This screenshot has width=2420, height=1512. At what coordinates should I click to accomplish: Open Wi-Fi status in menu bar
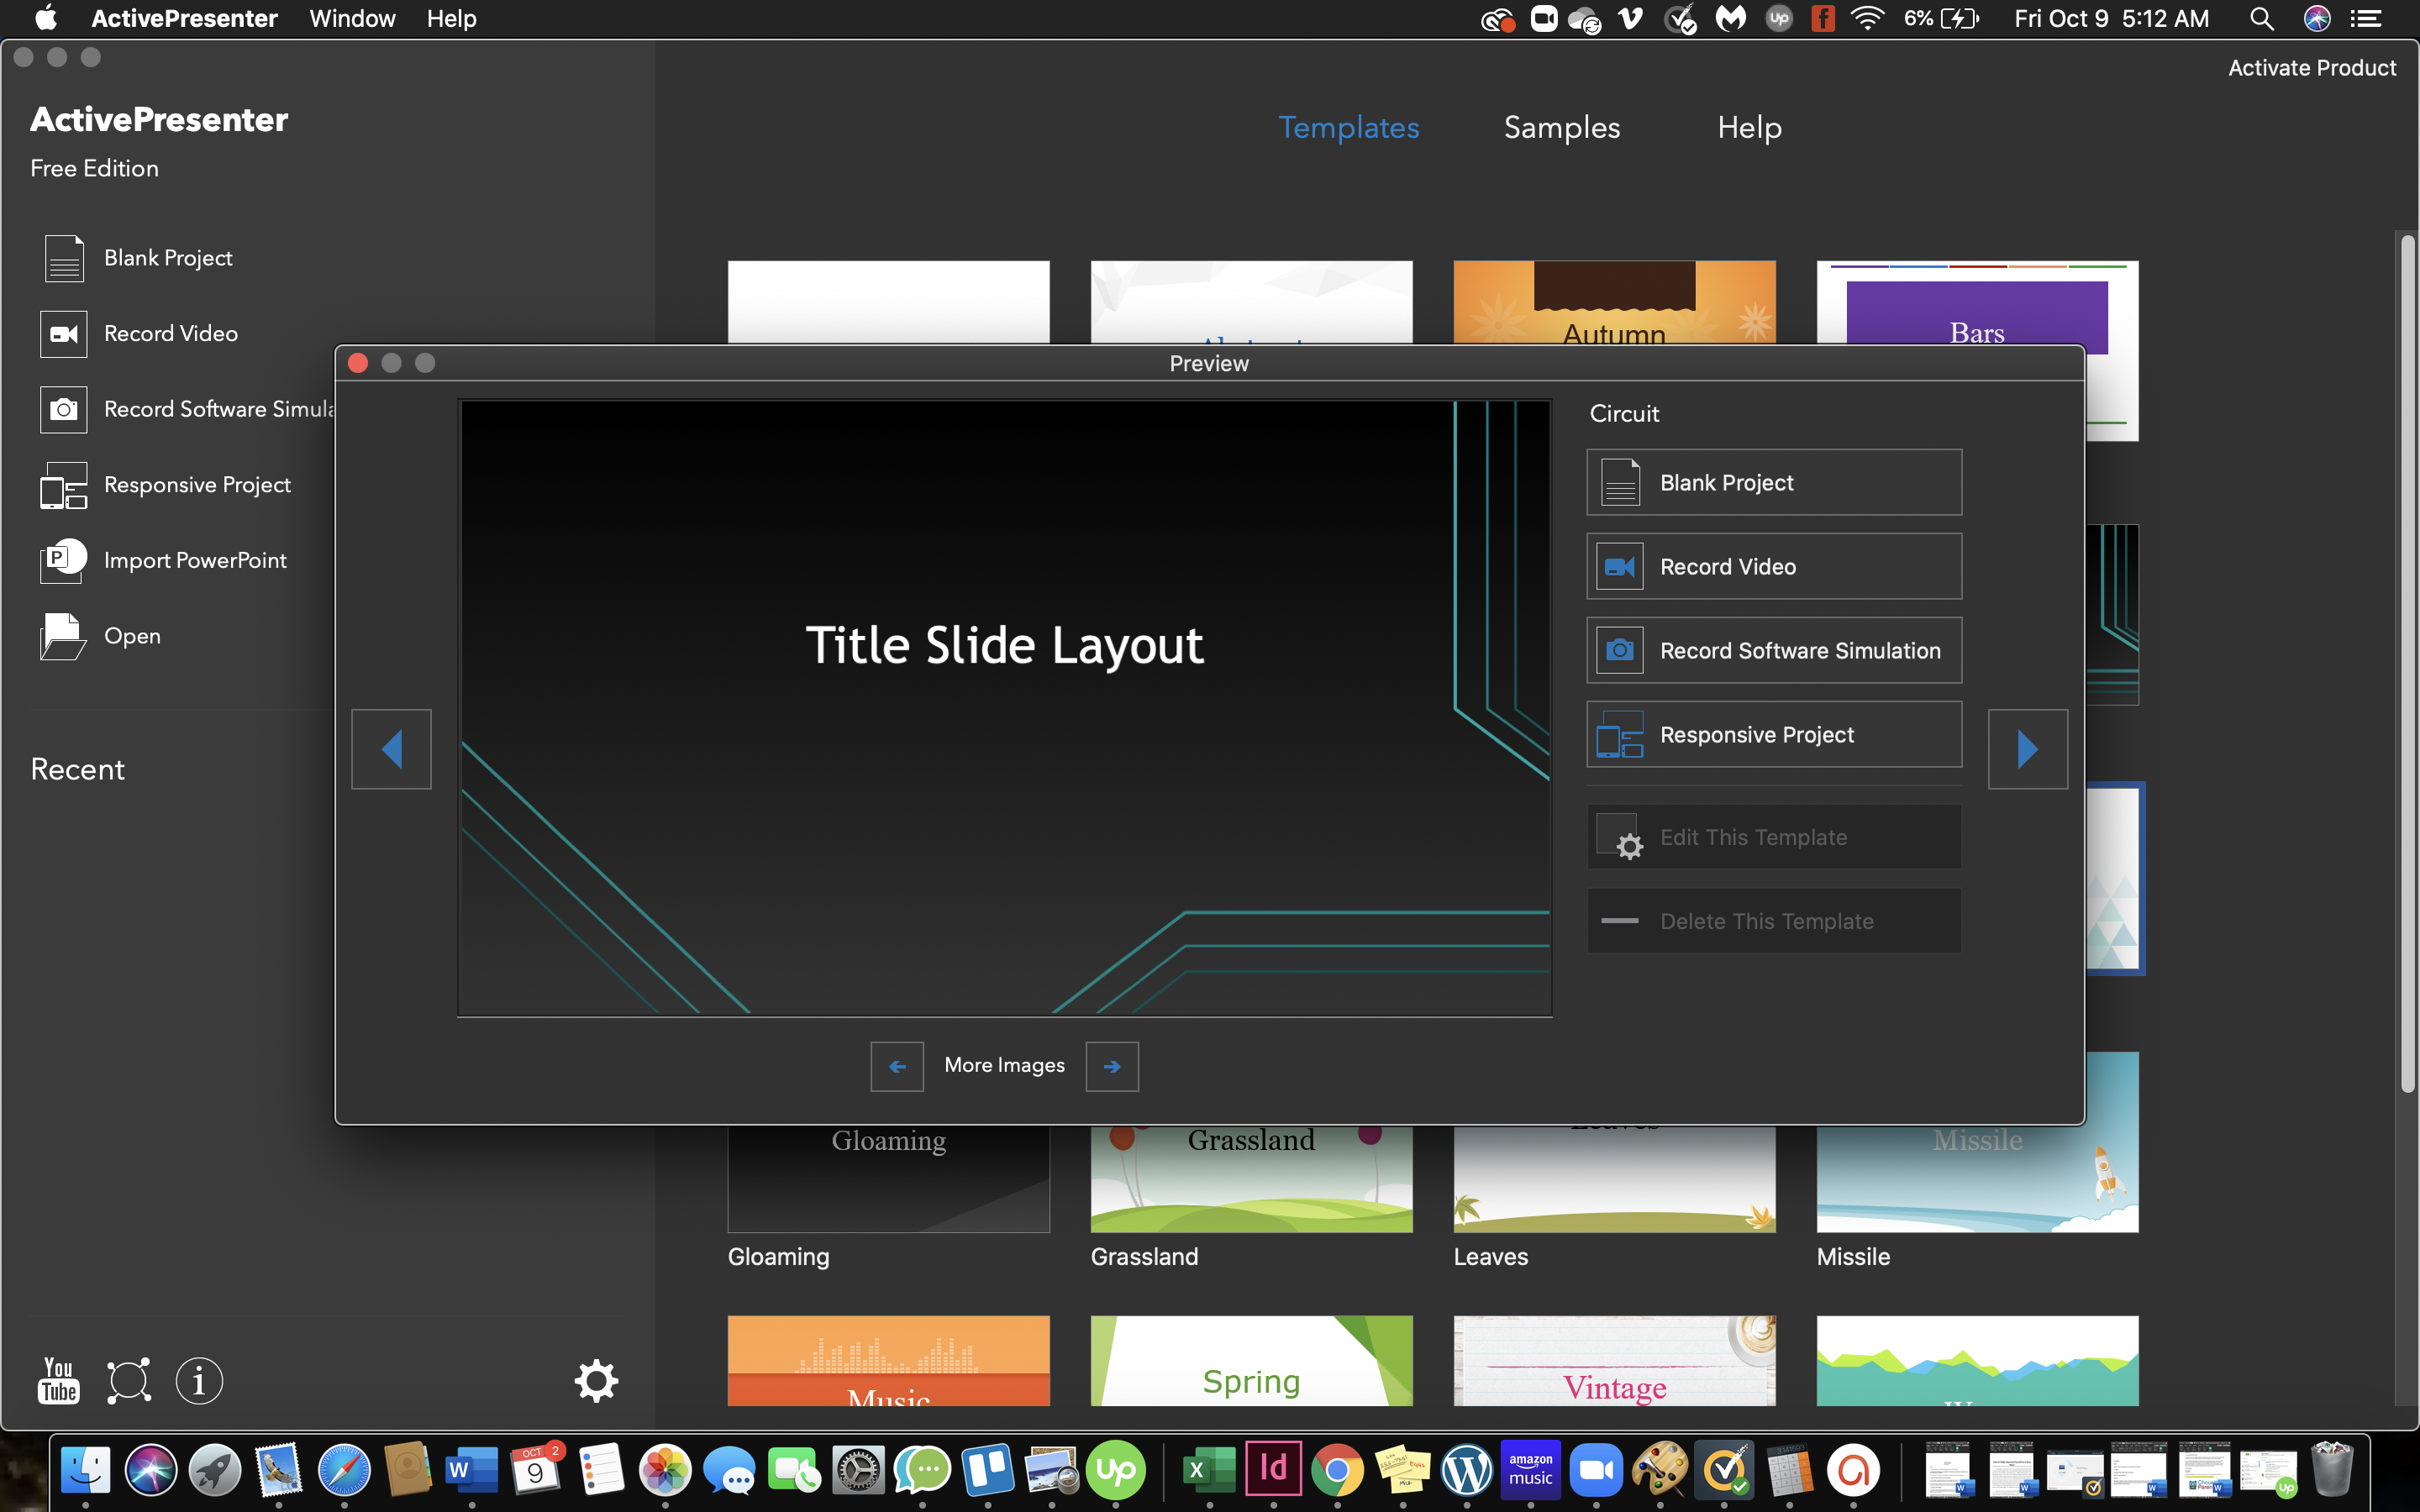(1868, 19)
